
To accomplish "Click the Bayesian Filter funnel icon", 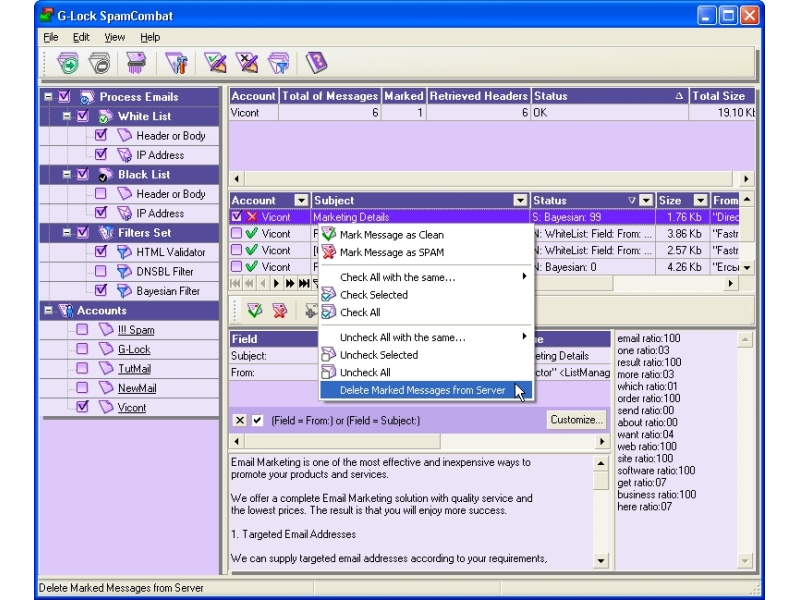I will [124, 291].
